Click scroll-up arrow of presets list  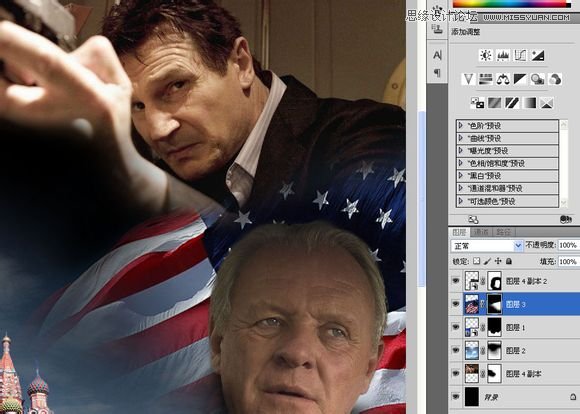point(564,124)
